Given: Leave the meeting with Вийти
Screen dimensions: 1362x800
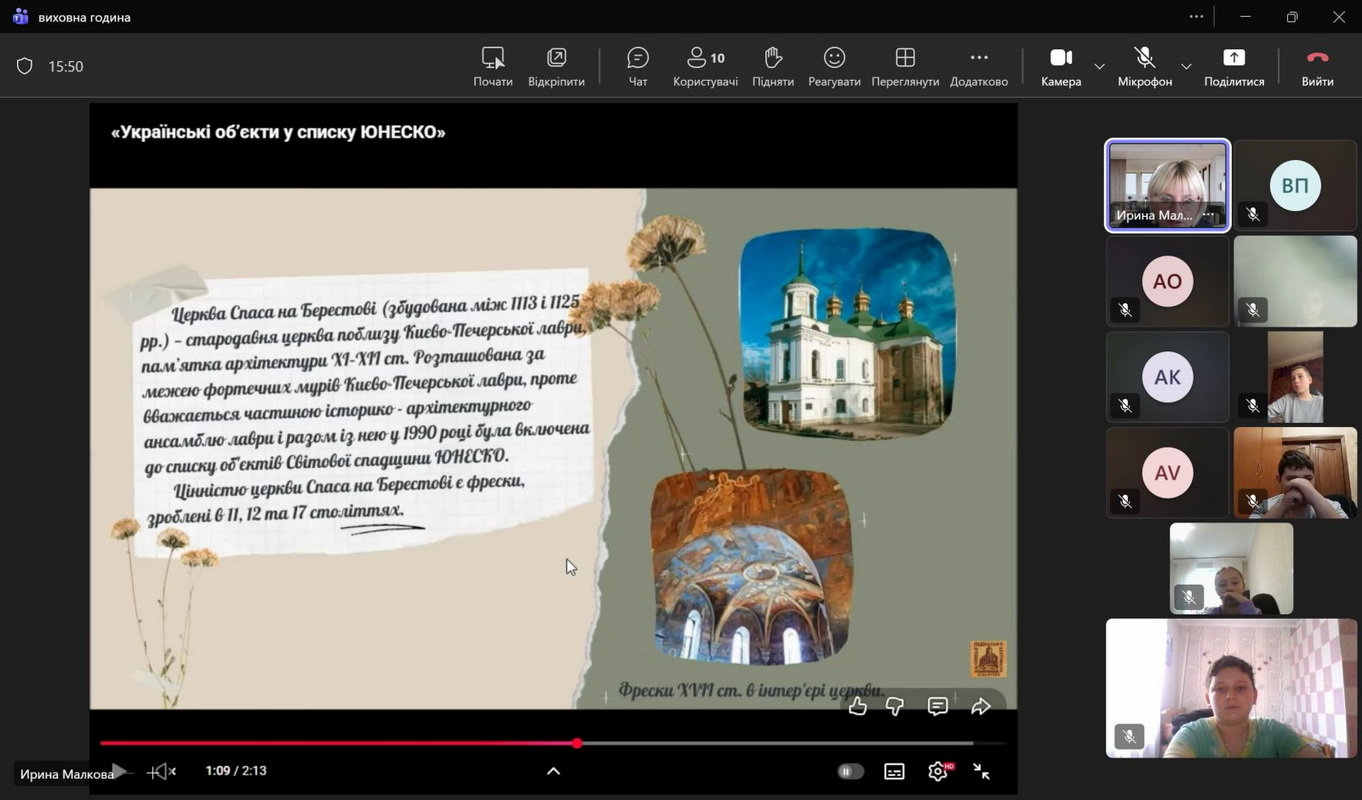Looking at the screenshot, I should 1317,66.
